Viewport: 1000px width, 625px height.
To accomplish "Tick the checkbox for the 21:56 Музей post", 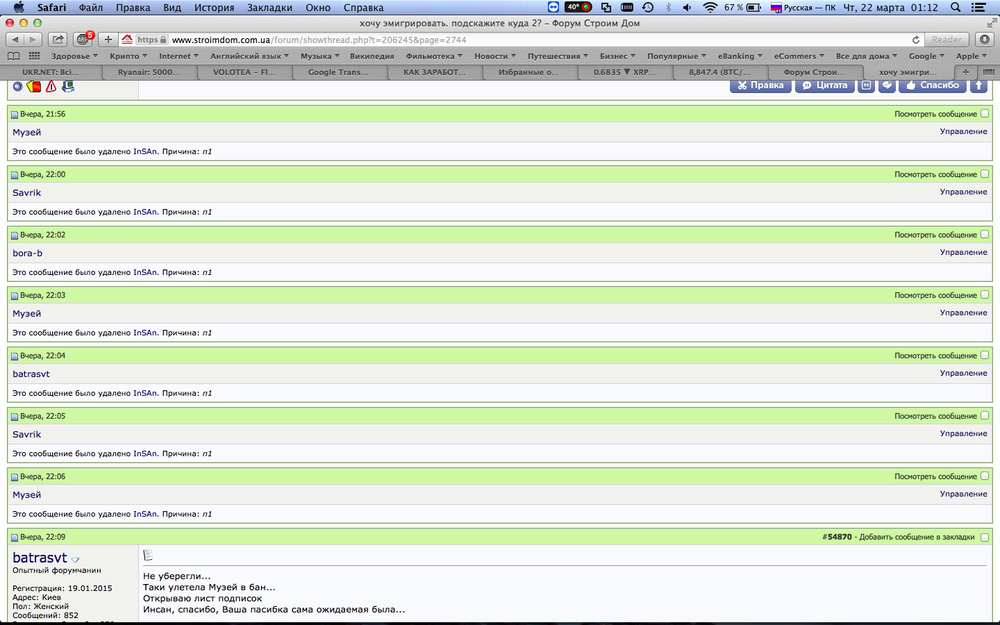I will (985, 114).
